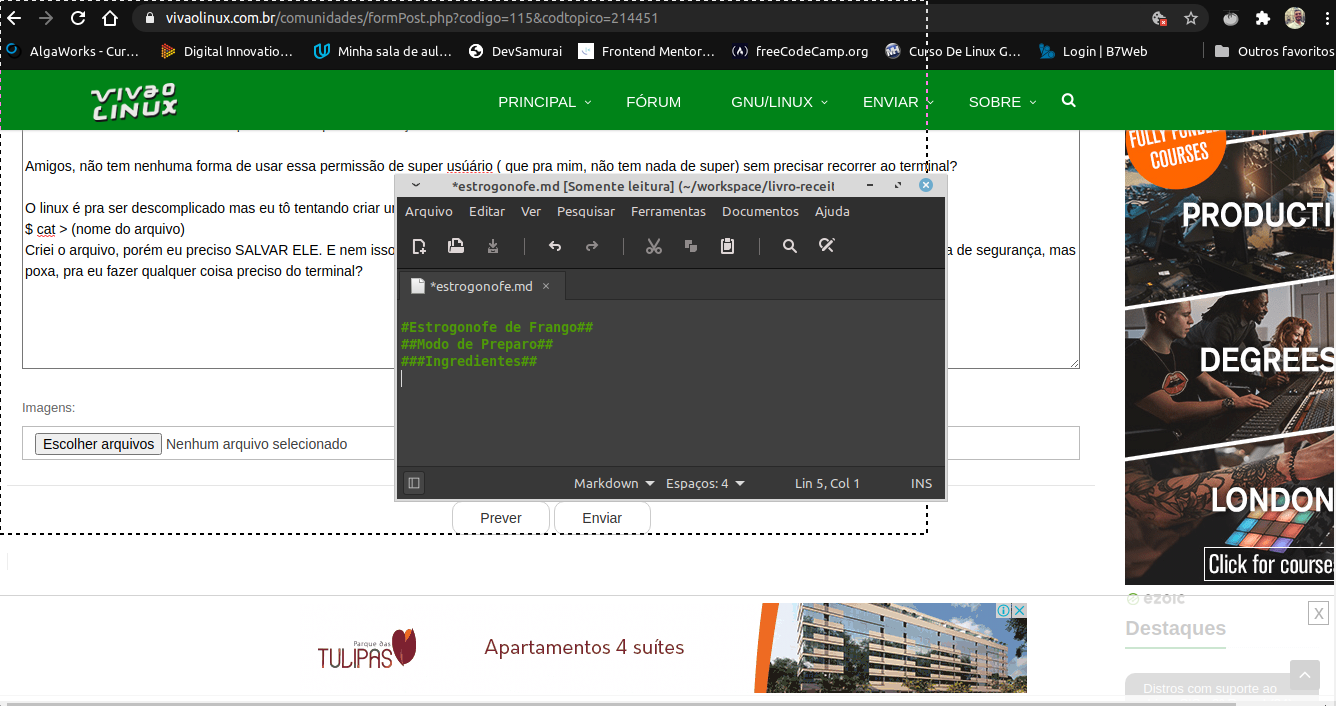Open the find magnifier in editor toolbar

pos(790,246)
